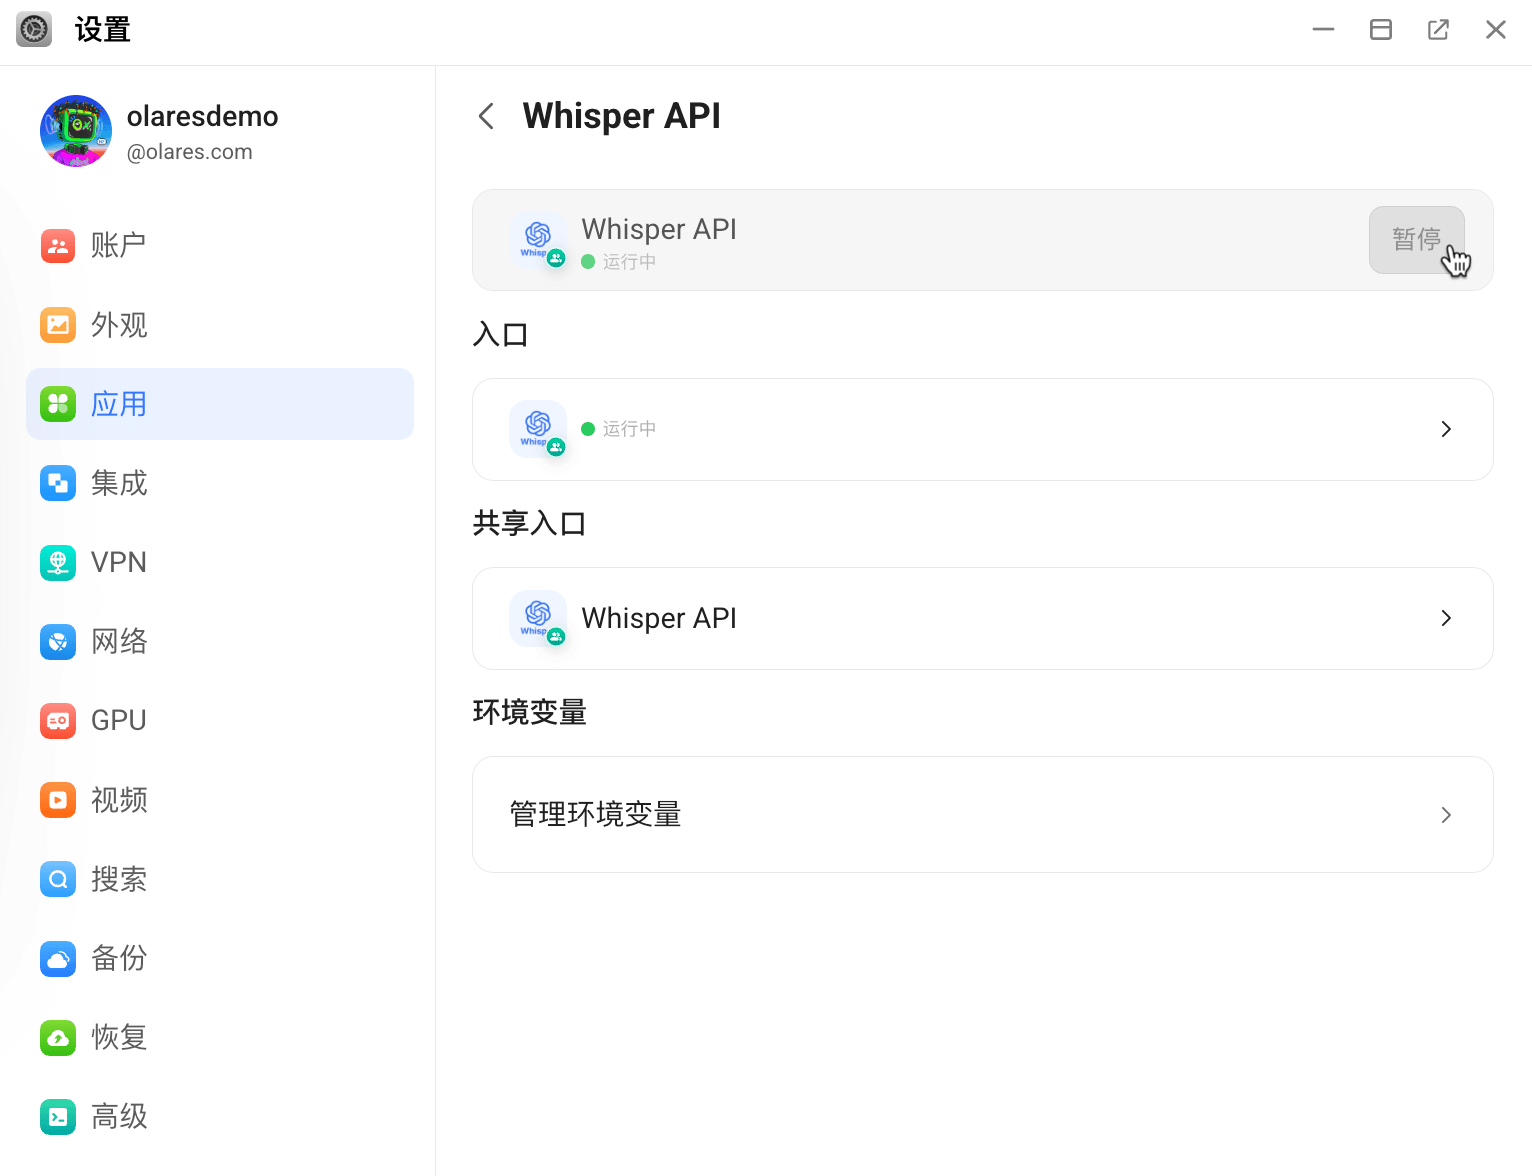Screen dimensions: 1532x1176
Task: Open the 备份 backup icon
Action: point(58,958)
